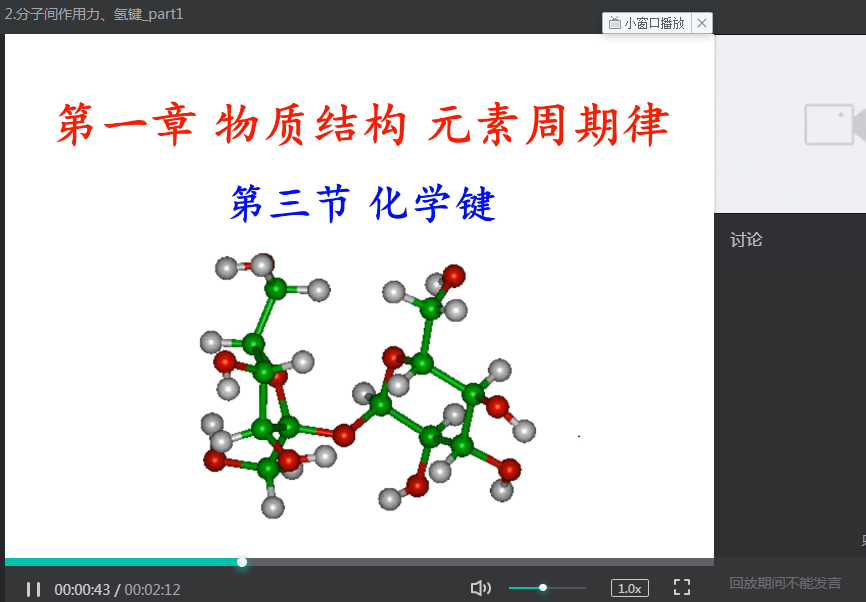Pause the video playback
This screenshot has height=602, width=866.
pyautogui.click(x=33, y=589)
